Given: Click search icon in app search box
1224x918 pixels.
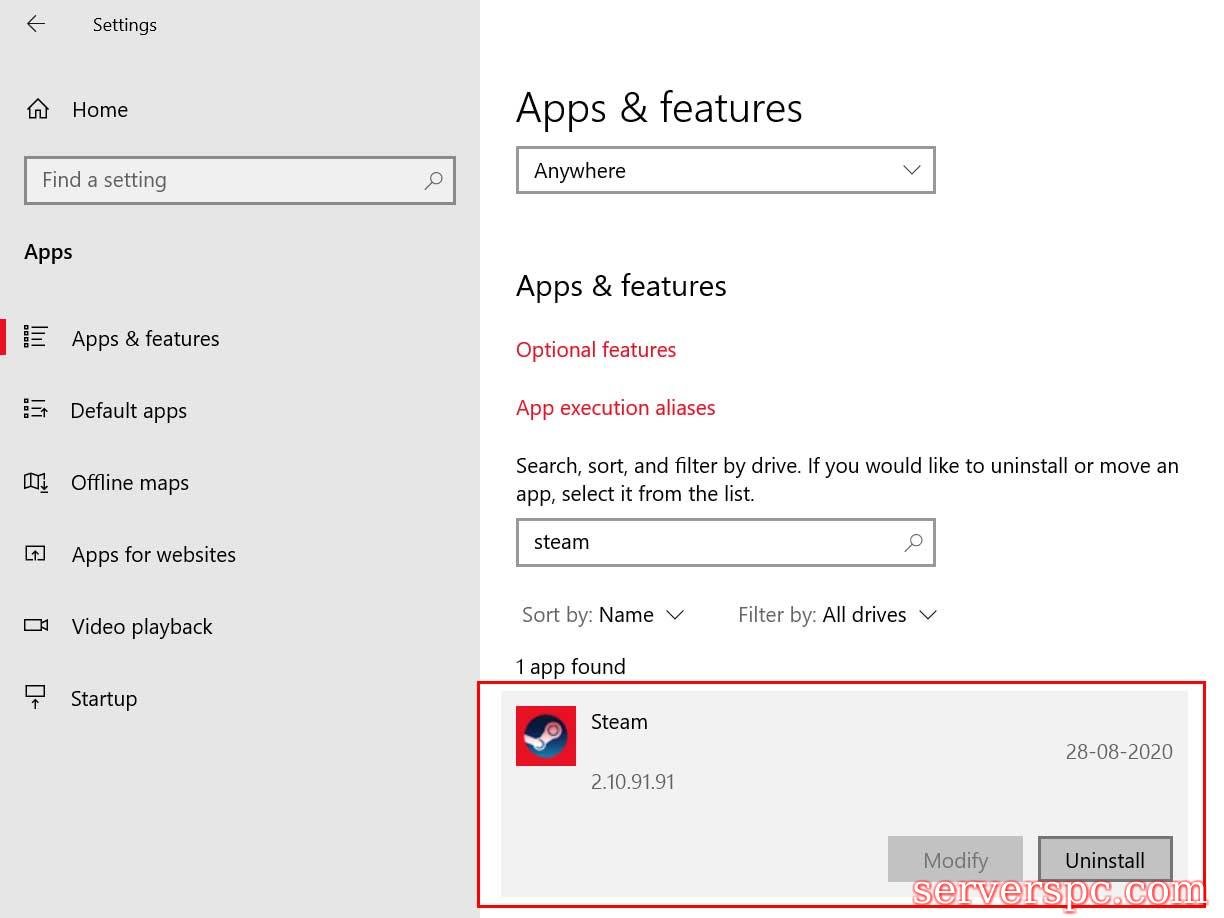Looking at the screenshot, I should (x=913, y=542).
